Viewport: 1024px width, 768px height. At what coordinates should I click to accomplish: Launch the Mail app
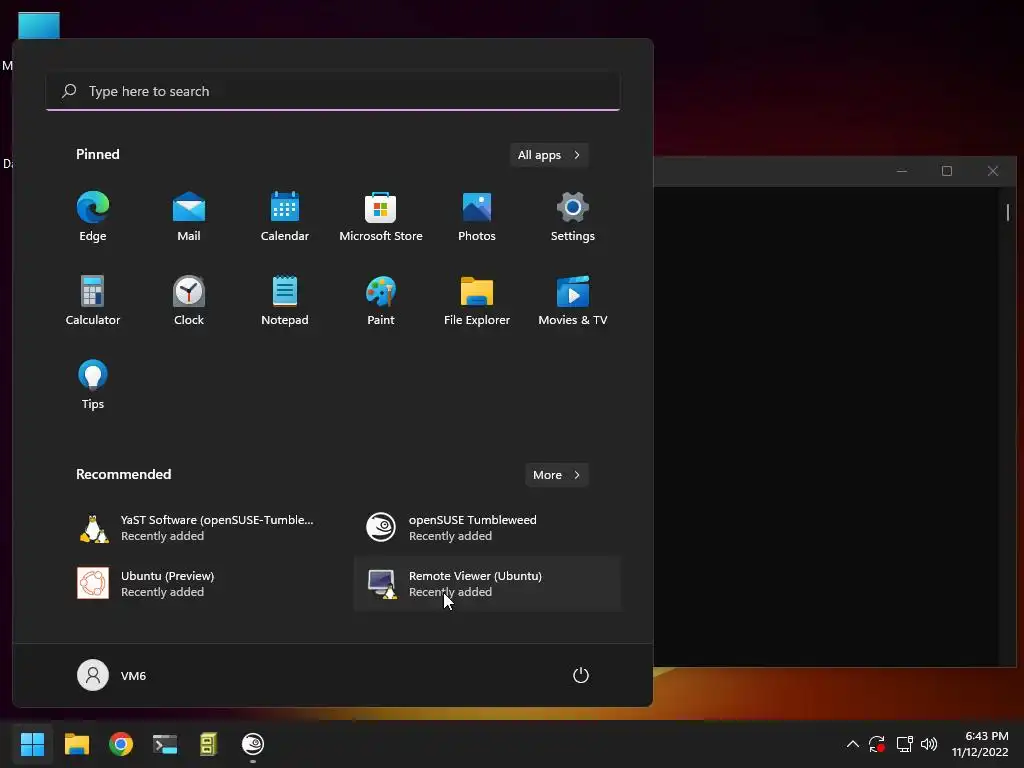coord(189,217)
